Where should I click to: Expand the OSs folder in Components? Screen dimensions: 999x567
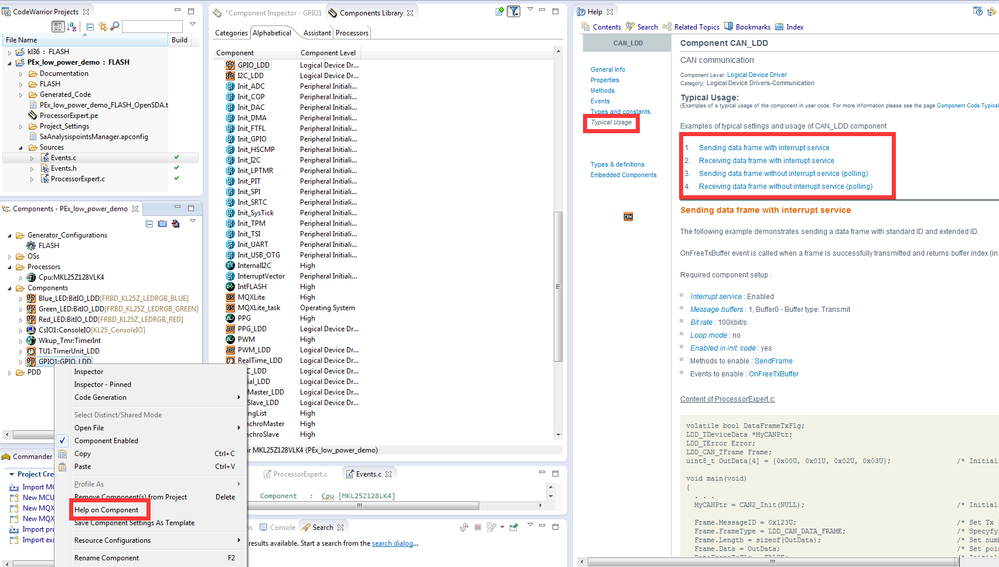[x=10, y=256]
